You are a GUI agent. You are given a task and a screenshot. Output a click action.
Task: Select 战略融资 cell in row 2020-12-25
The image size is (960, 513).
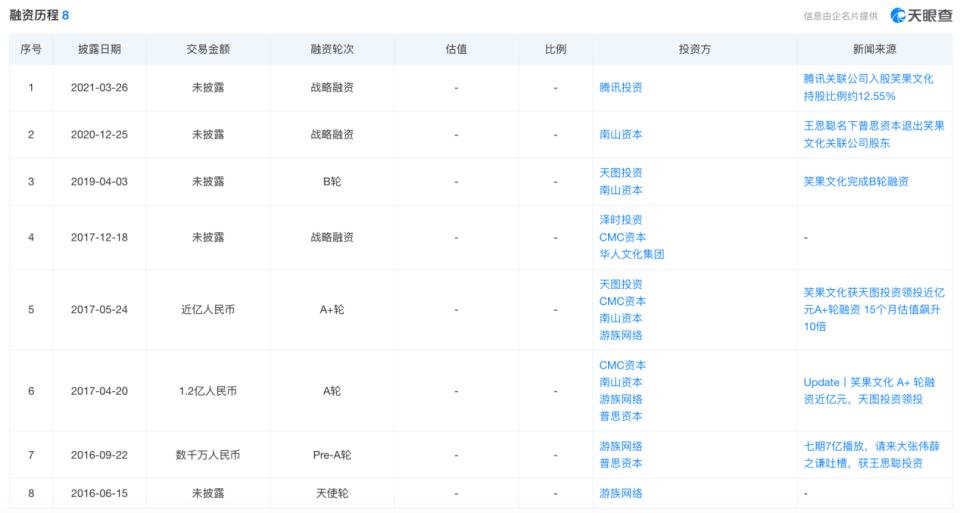[332, 135]
